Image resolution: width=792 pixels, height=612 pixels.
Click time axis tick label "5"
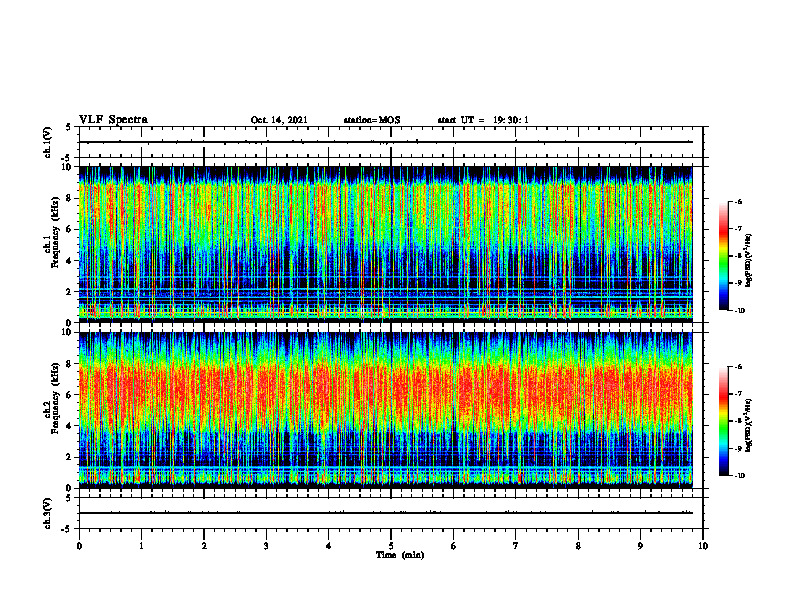pos(391,546)
